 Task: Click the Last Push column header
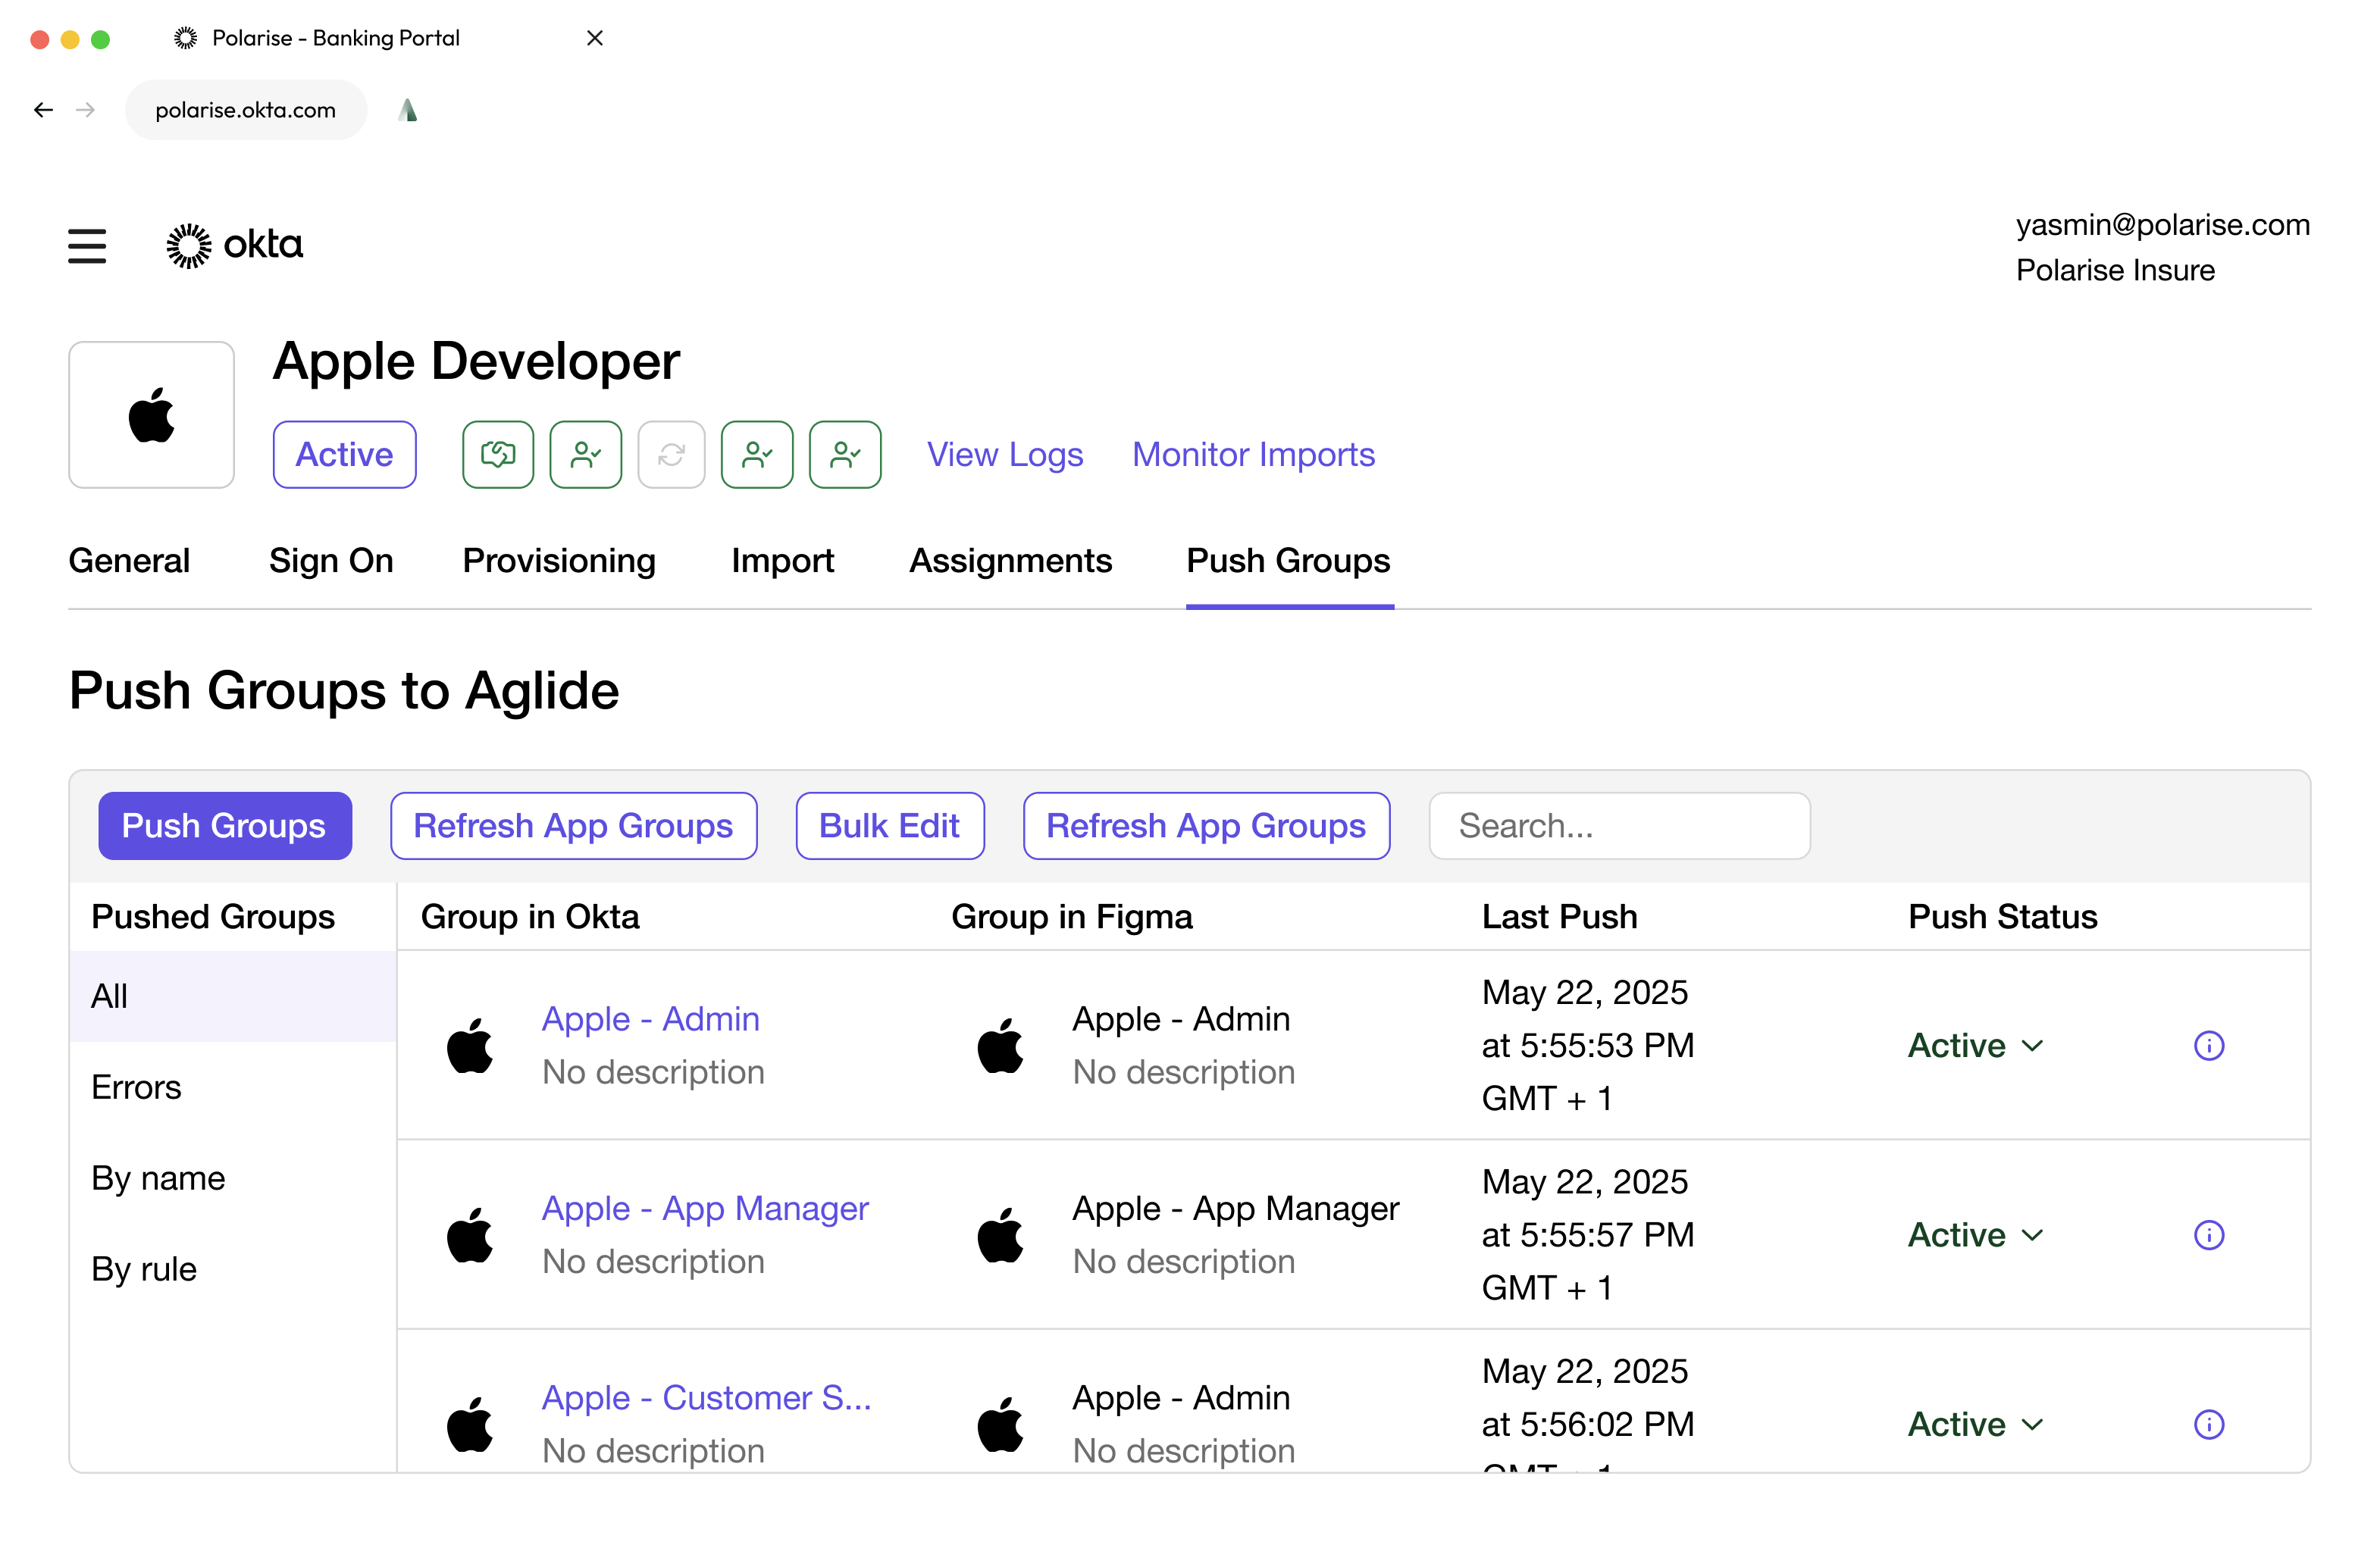click(1560, 917)
